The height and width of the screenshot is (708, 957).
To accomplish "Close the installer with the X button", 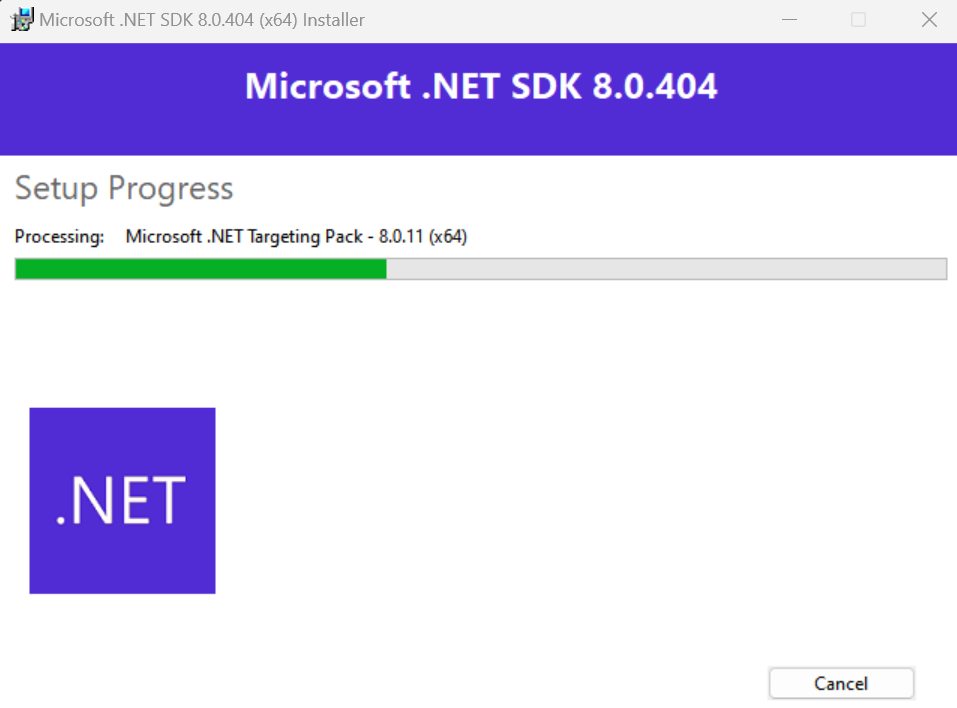I will (x=929, y=20).
